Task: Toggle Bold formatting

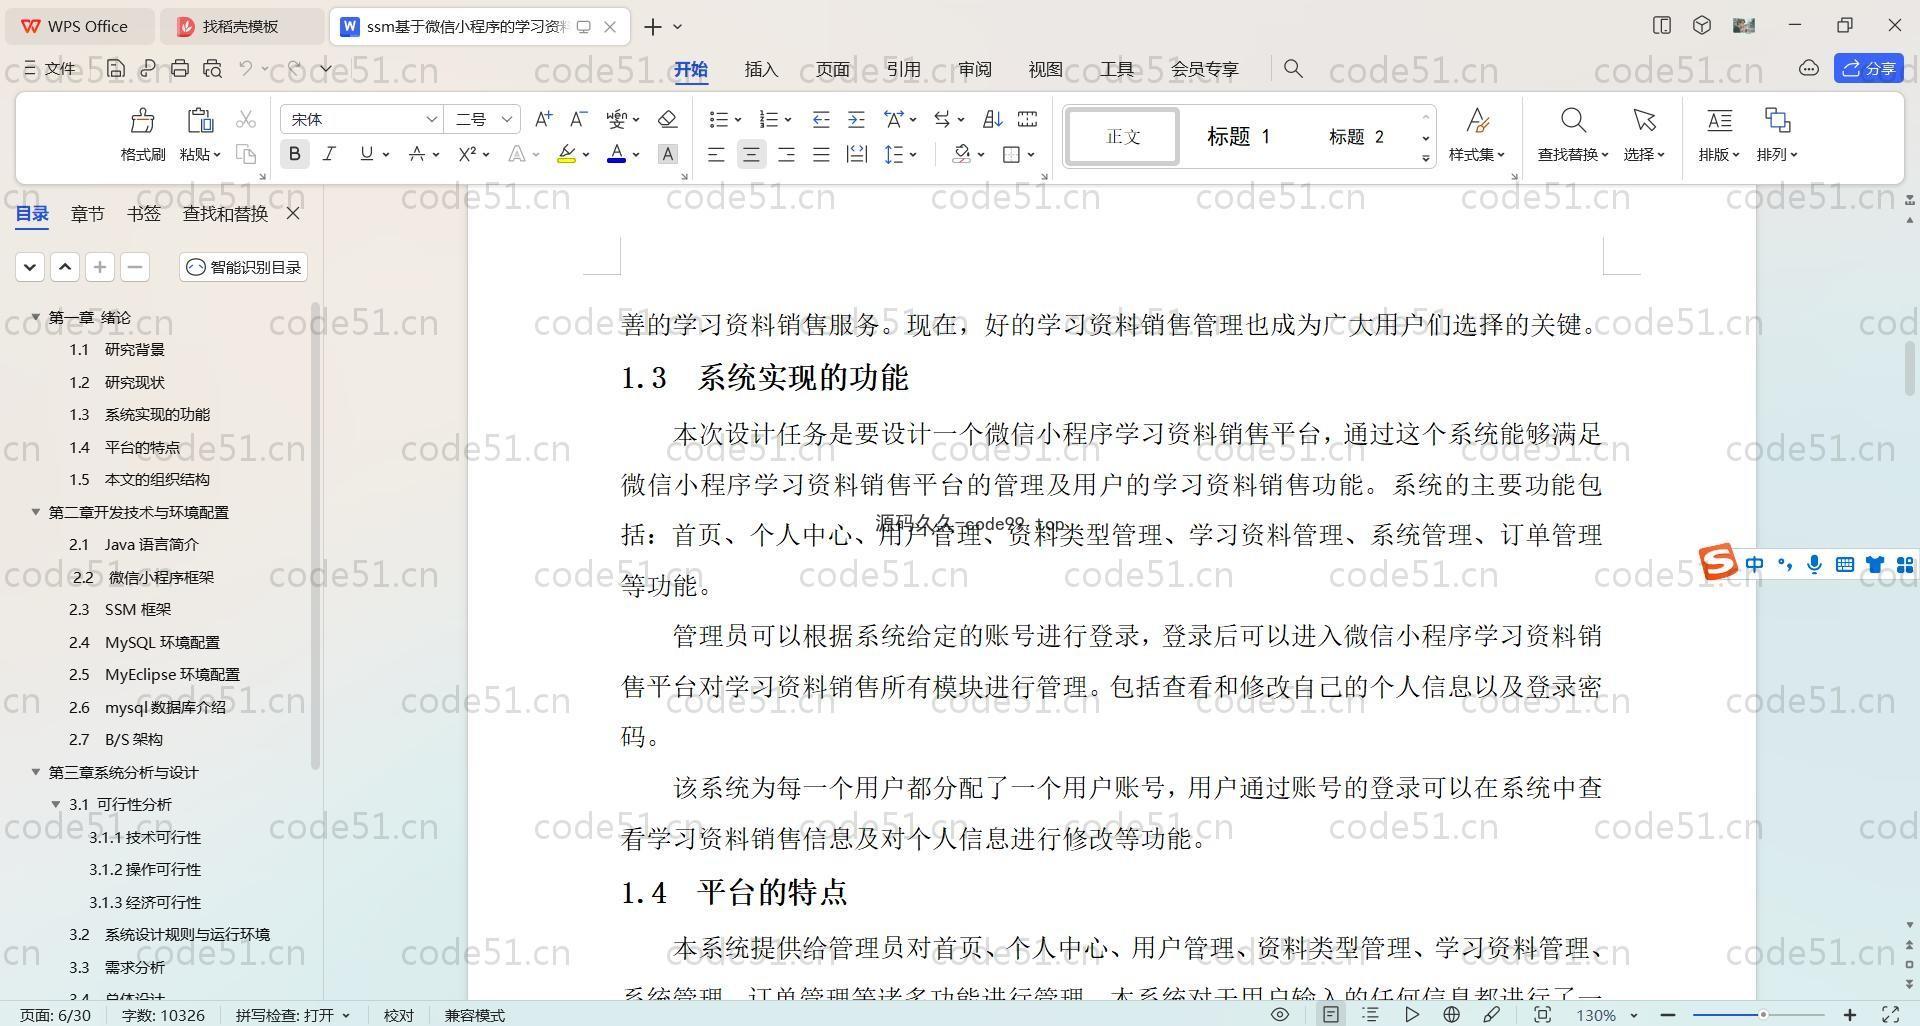Action: (294, 154)
